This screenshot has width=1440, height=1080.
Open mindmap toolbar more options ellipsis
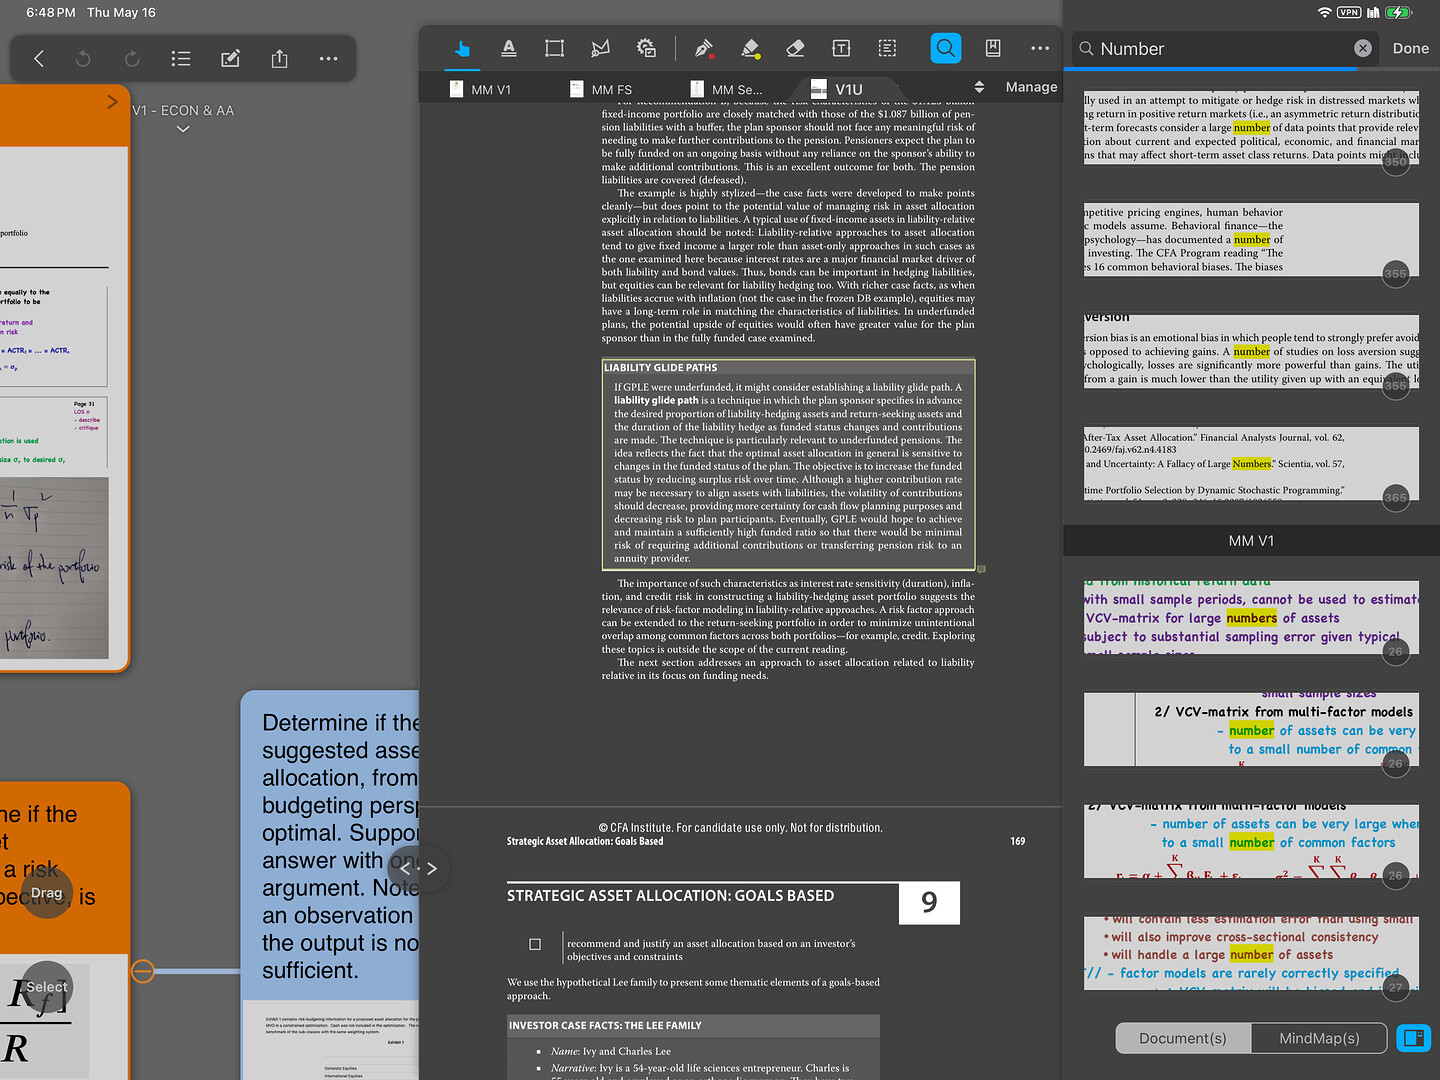click(328, 59)
